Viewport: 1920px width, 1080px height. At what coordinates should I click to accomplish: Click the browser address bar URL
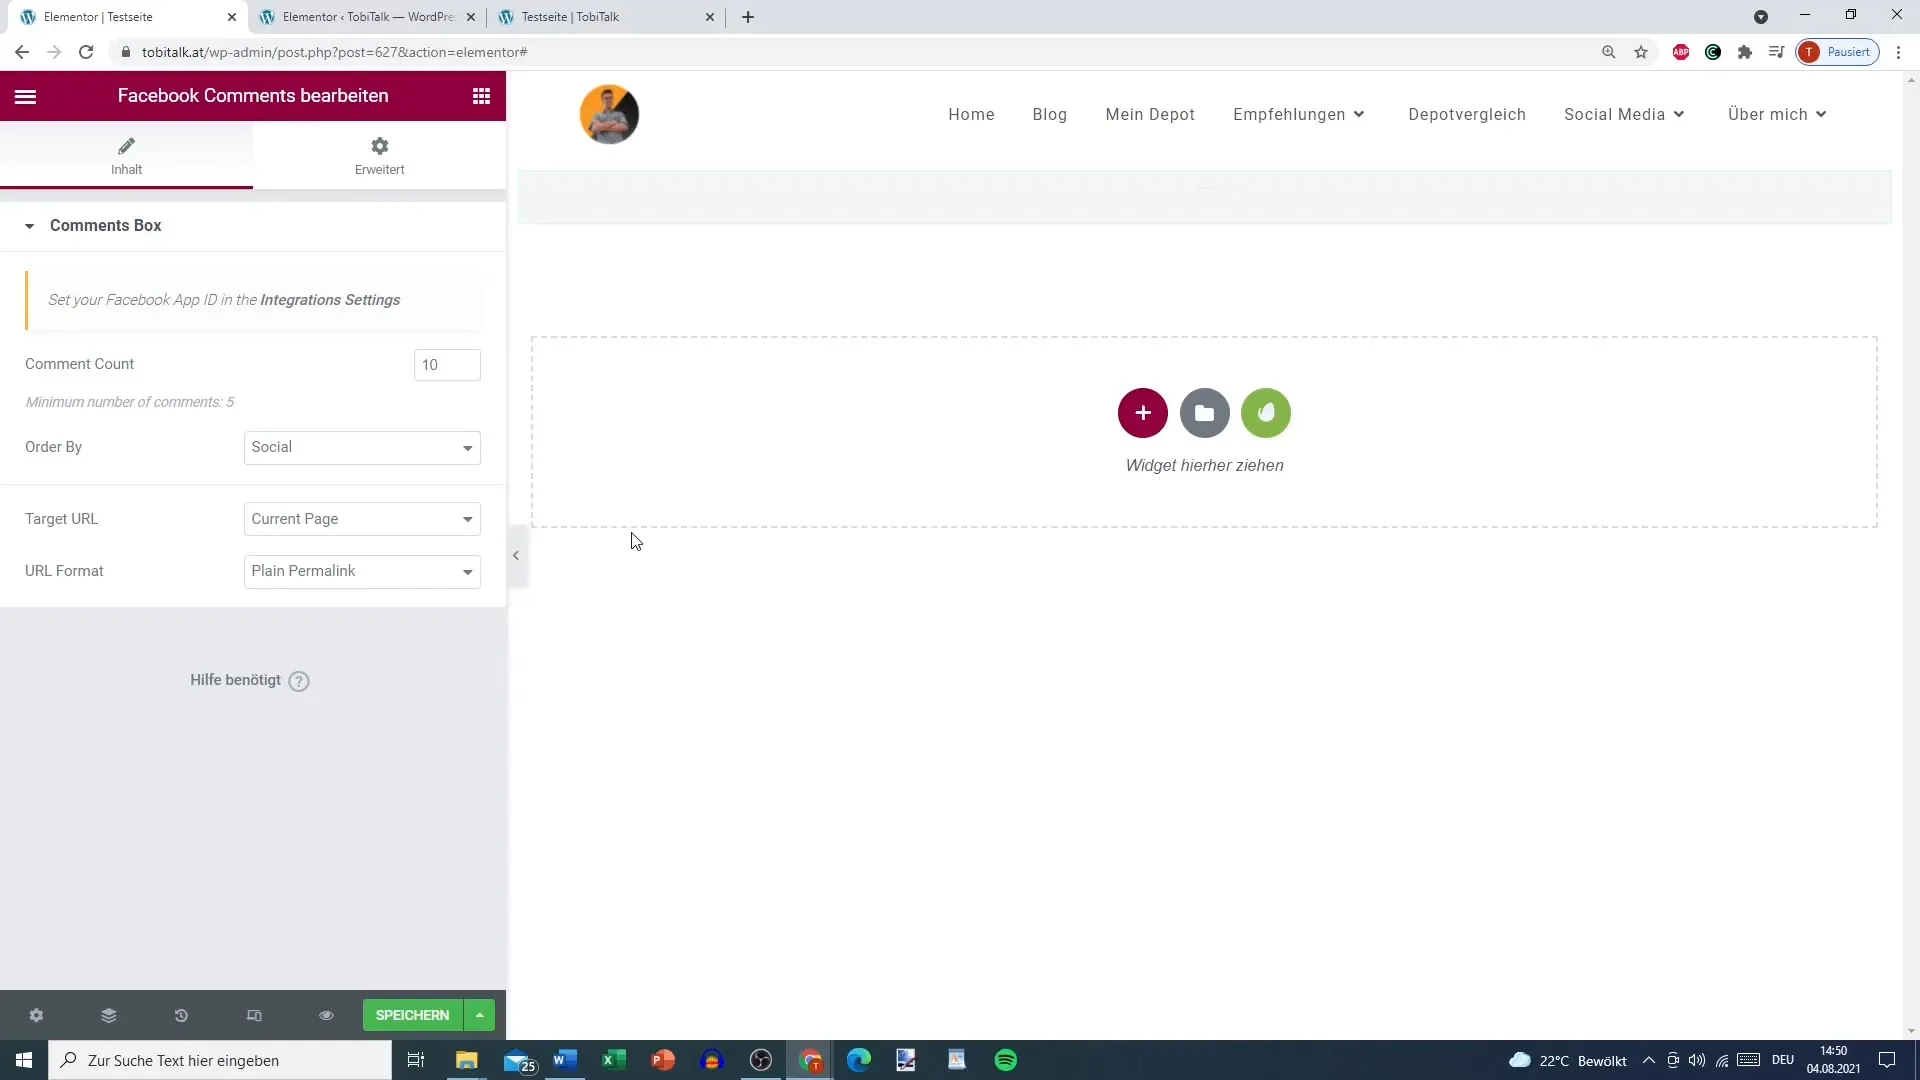click(x=334, y=52)
